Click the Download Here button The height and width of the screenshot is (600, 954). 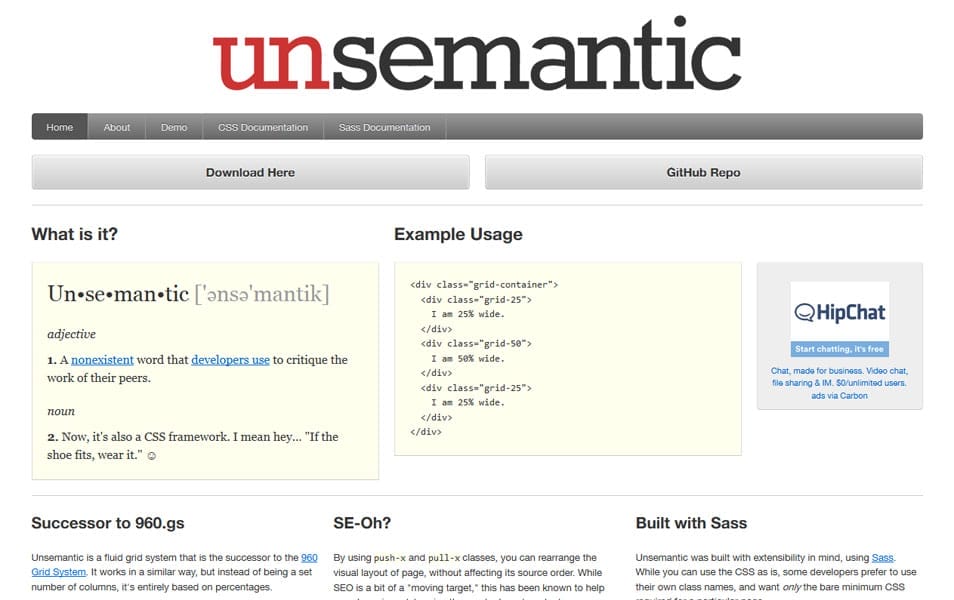pyautogui.click(x=251, y=172)
